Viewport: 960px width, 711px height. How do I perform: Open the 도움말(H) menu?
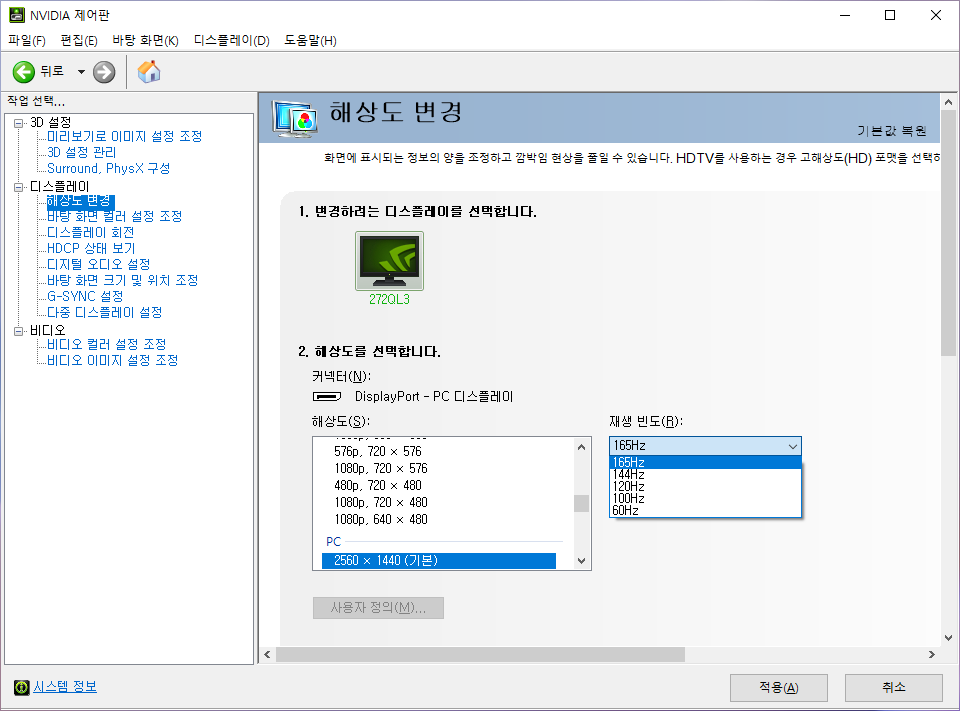[x=310, y=40]
